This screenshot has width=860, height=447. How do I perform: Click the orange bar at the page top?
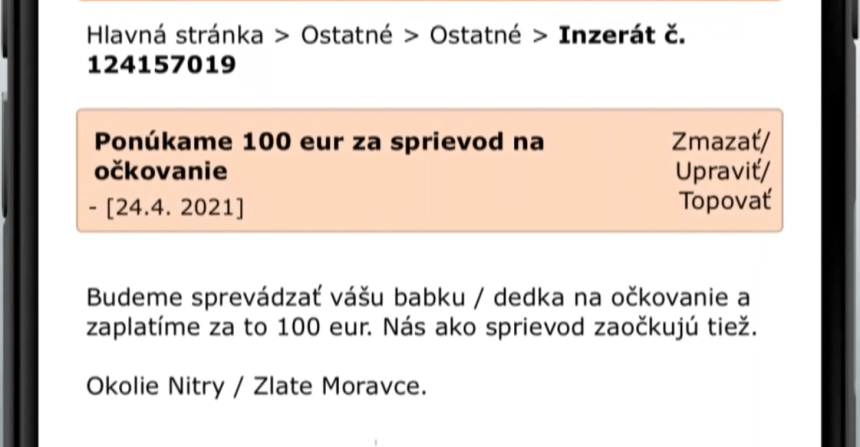pyautogui.click(x=430, y=2)
